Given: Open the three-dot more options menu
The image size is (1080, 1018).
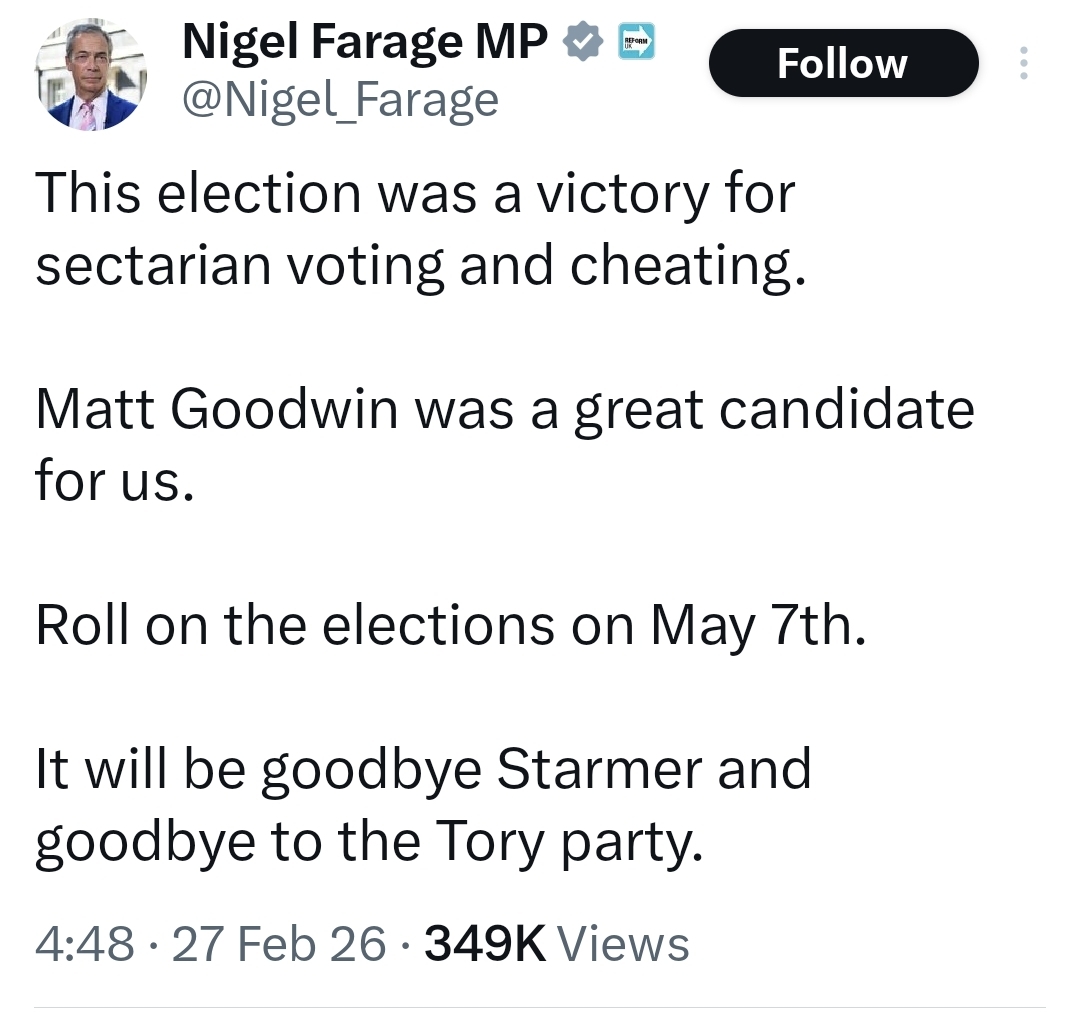Looking at the screenshot, I should 1022,63.
